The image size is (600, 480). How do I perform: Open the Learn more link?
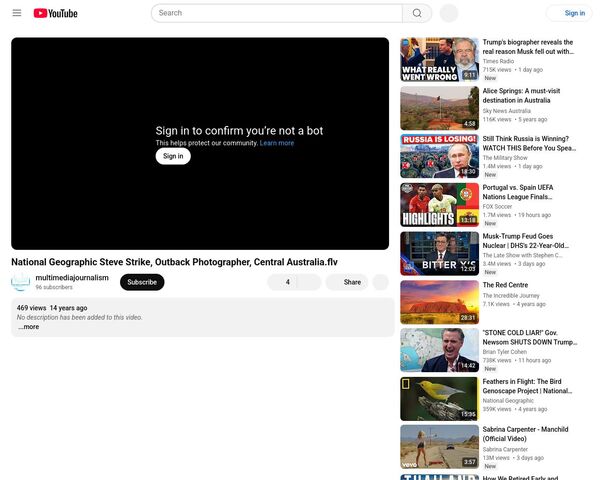point(277,143)
